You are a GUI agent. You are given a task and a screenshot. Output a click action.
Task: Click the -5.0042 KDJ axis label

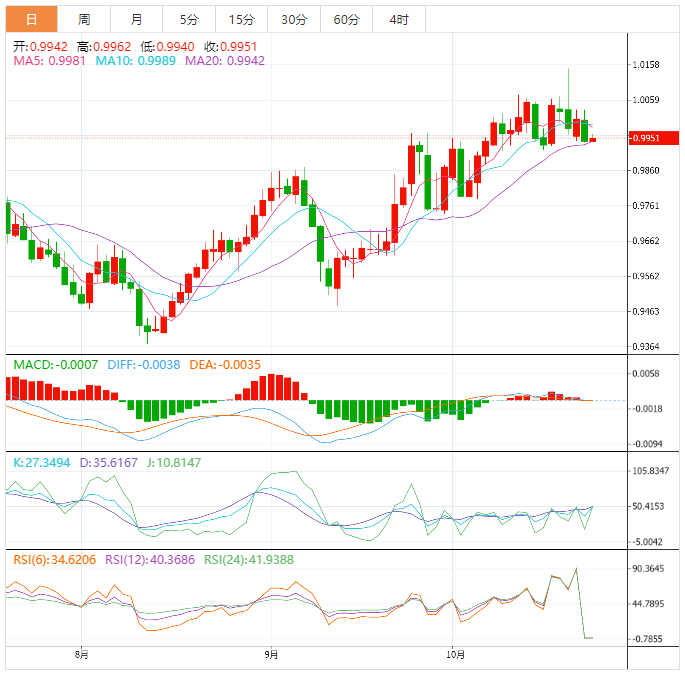click(647, 542)
